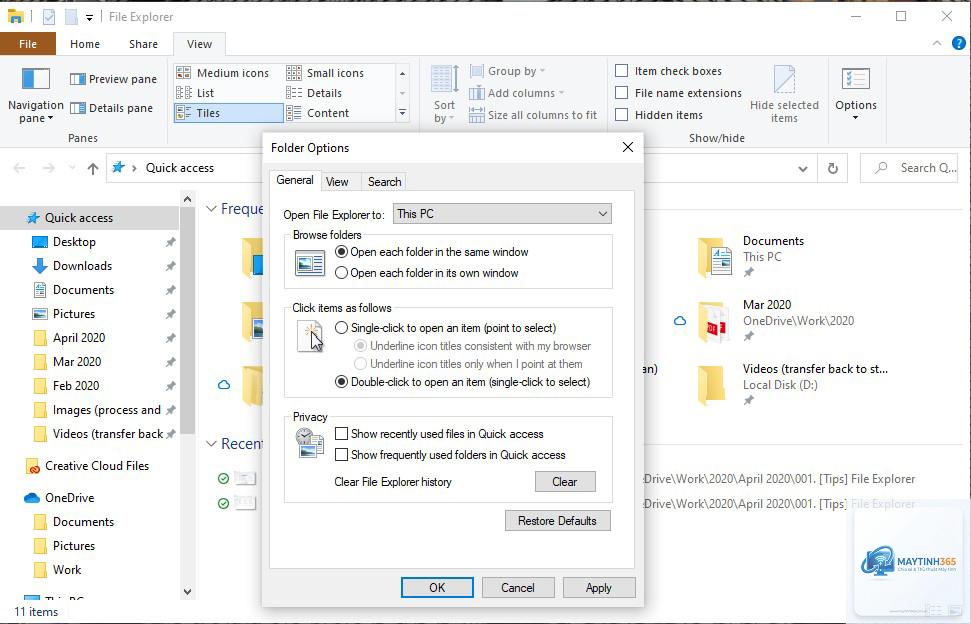Click the navigation pane scroll down arrow
The width and height of the screenshot is (971, 624).
188,592
